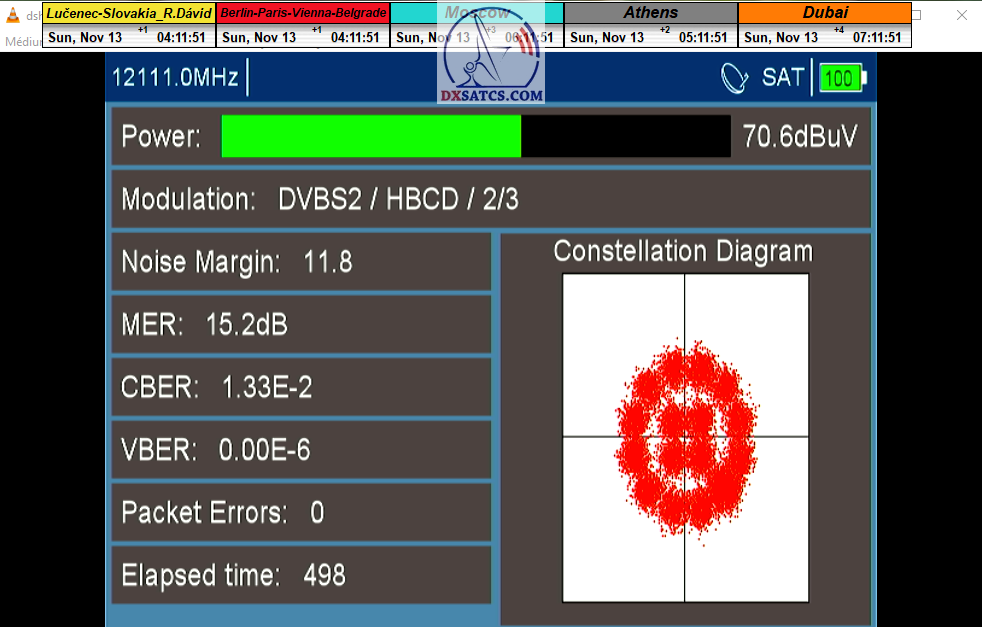The image size is (982, 627).
Task: Click the 70.6dBuV power reading
Action: click(x=800, y=137)
